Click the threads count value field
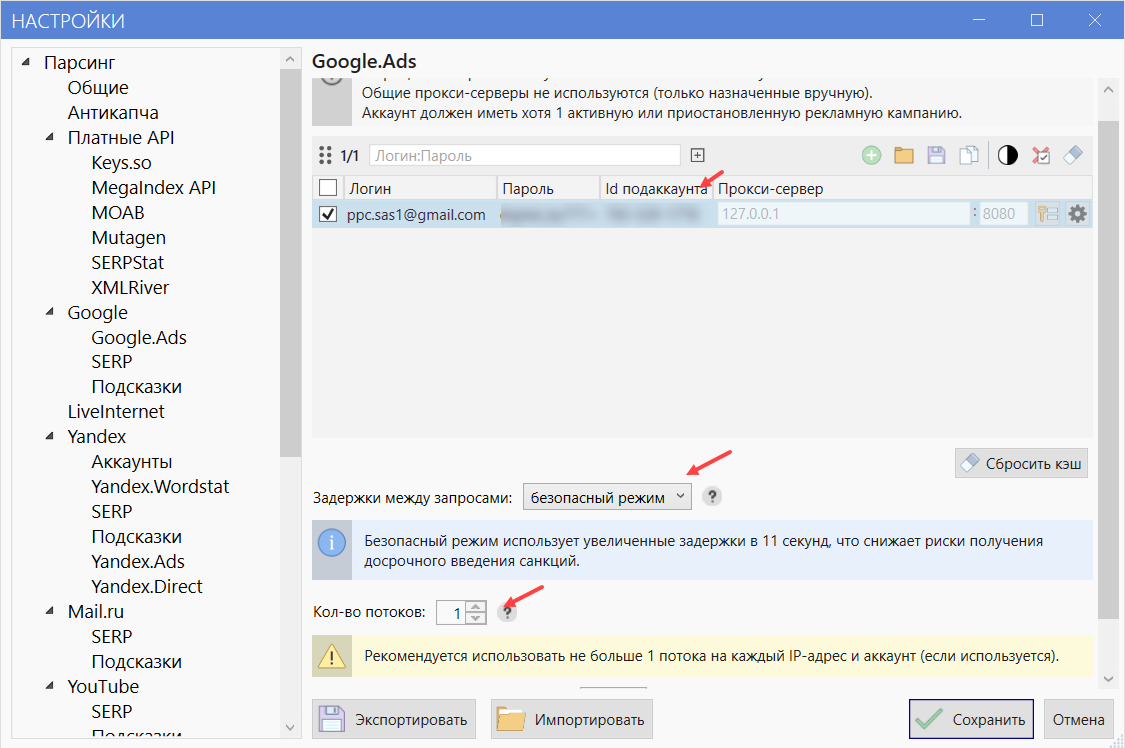Screen dimensions: 1125x748 click(x=451, y=612)
